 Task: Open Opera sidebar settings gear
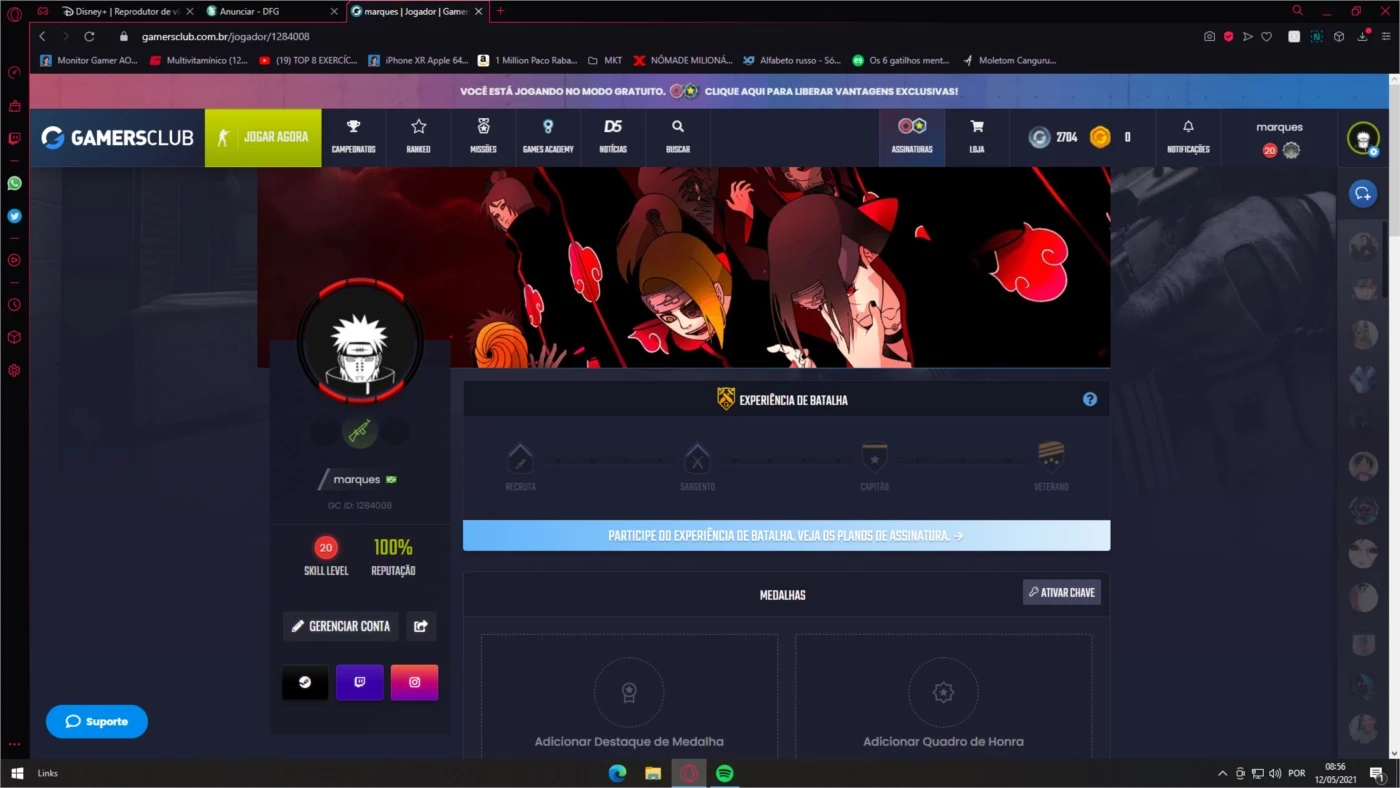(14, 370)
